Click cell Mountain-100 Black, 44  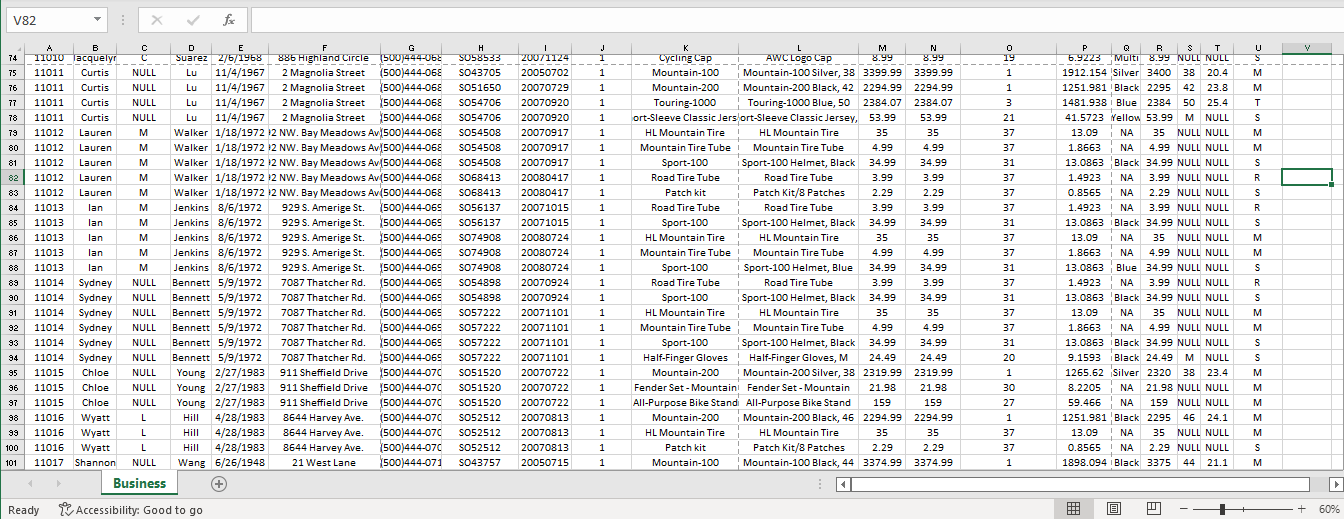coord(799,462)
